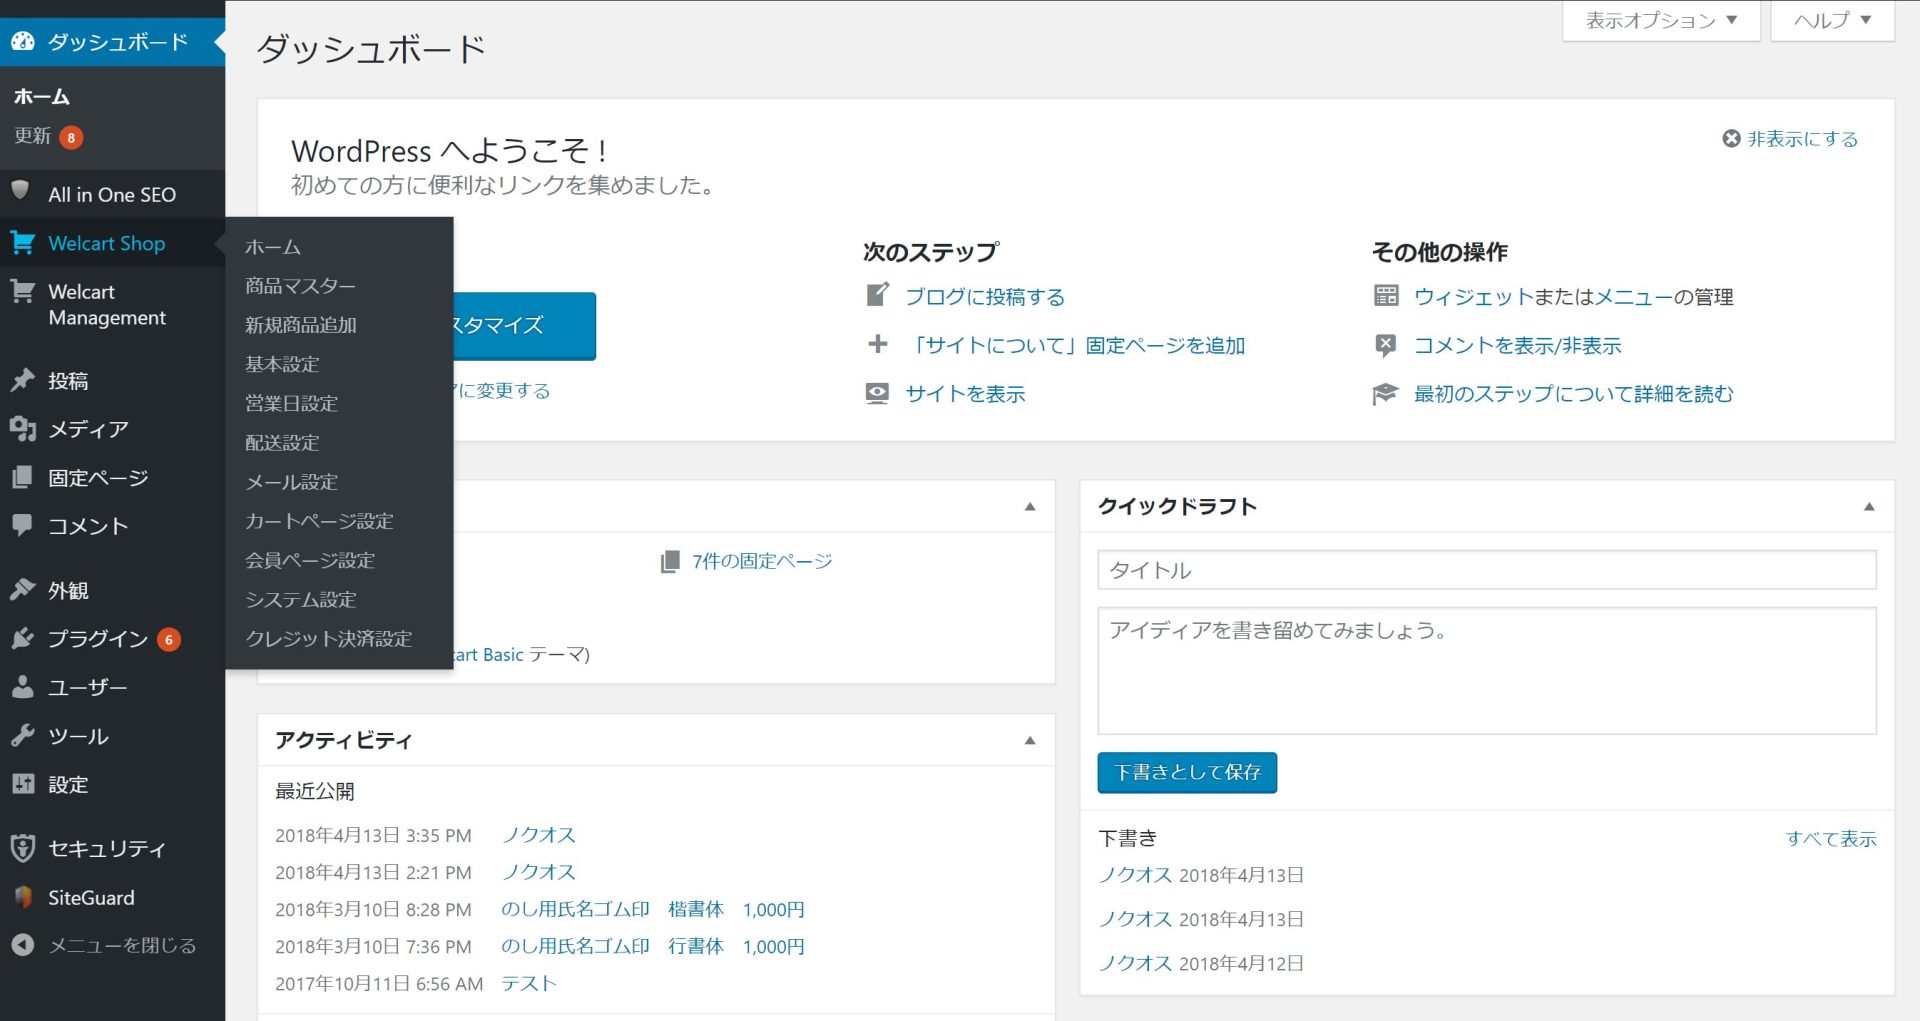Viewport: 1920px width, 1021px height.
Task: Open のし用氏名ゴム印 楷書体 1,000円 post
Action: (x=652, y=909)
